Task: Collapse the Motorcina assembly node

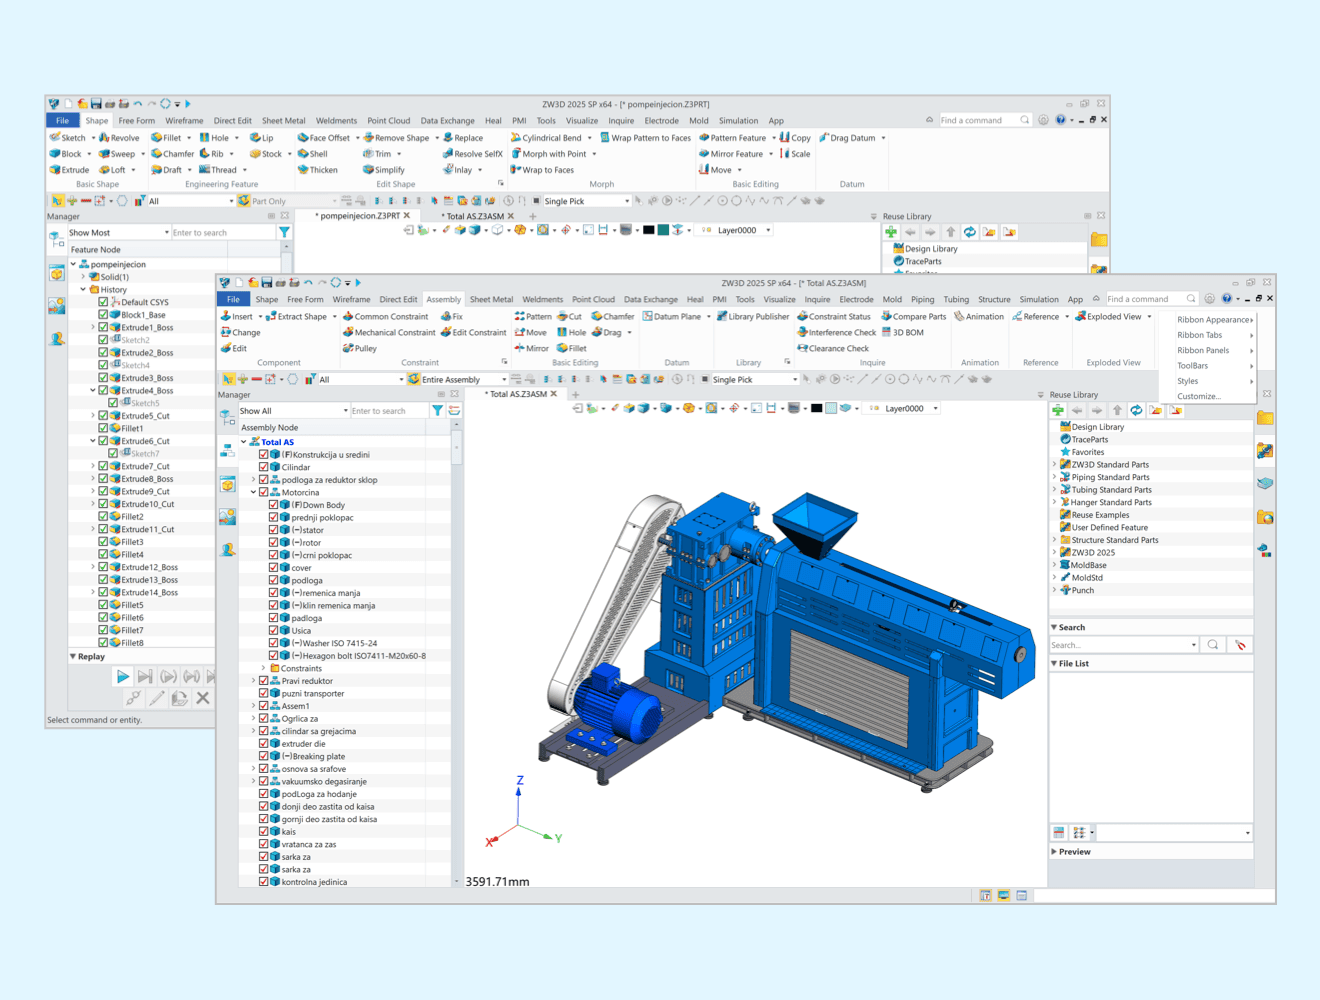Action: tap(254, 492)
